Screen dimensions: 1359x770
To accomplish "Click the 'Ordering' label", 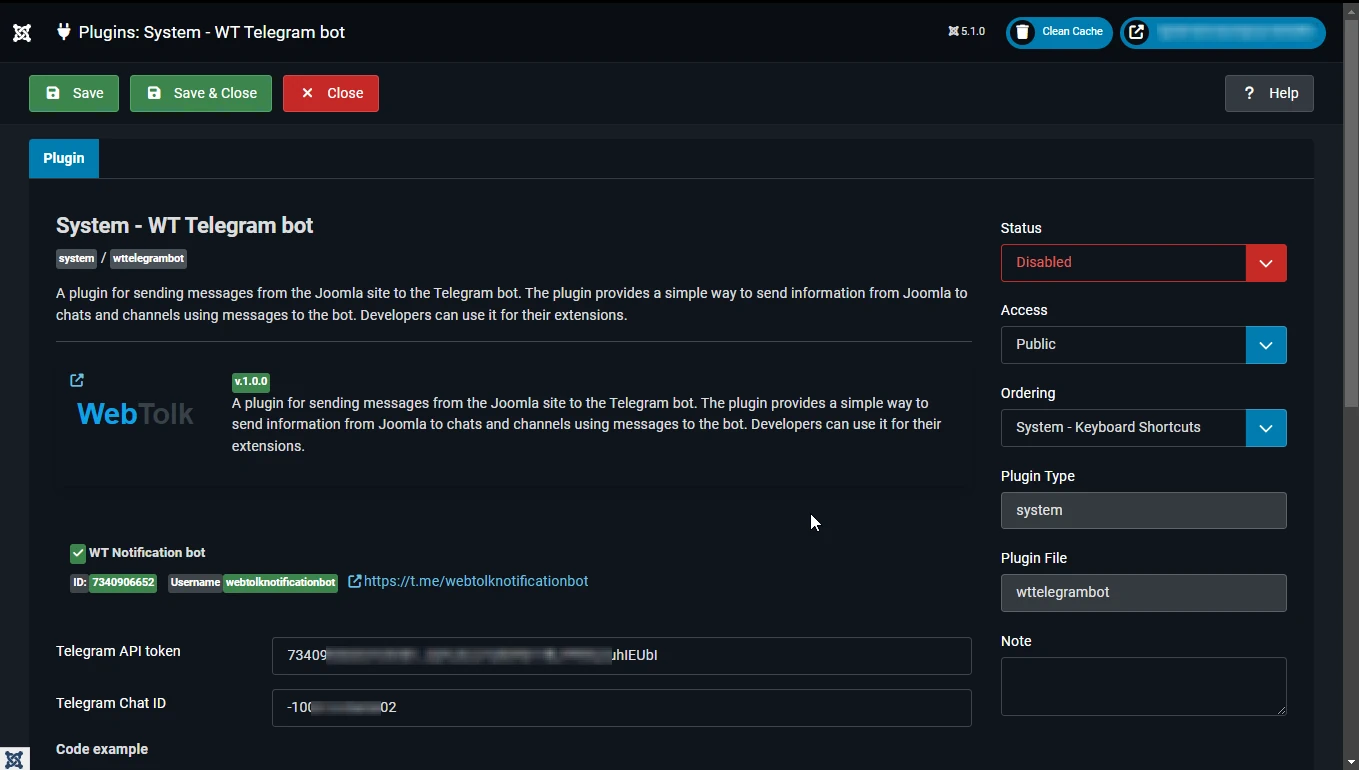I will (1028, 393).
